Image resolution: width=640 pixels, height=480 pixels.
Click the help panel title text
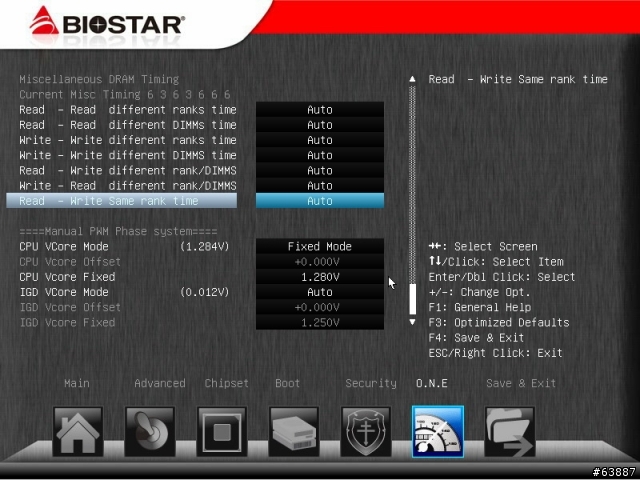tap(518, 79)
